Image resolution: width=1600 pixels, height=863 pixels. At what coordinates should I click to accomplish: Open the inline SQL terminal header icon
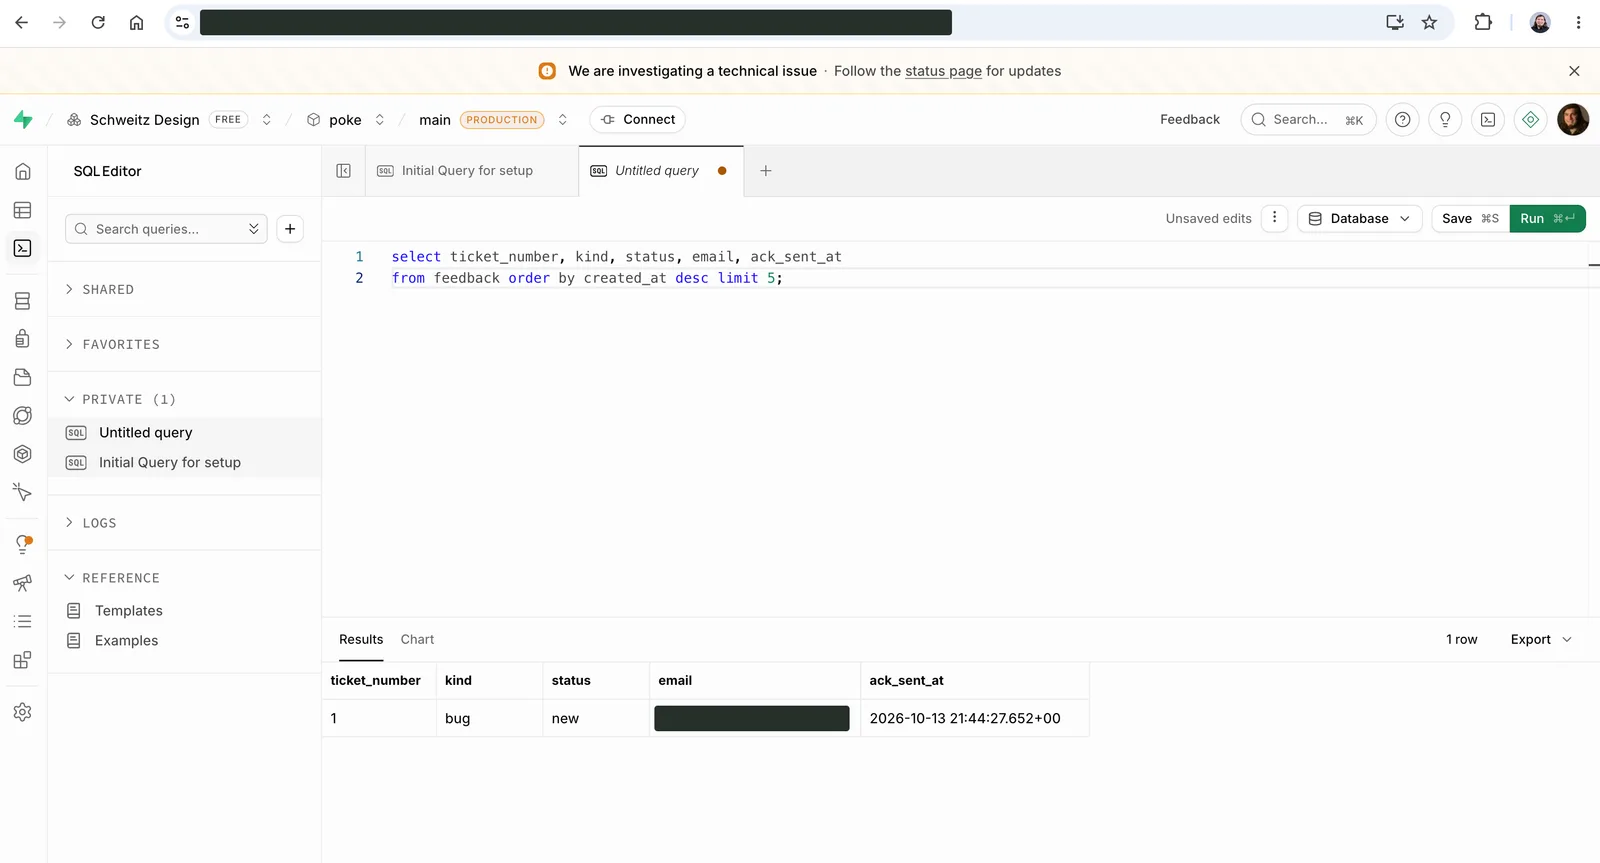coord(1488,120)
